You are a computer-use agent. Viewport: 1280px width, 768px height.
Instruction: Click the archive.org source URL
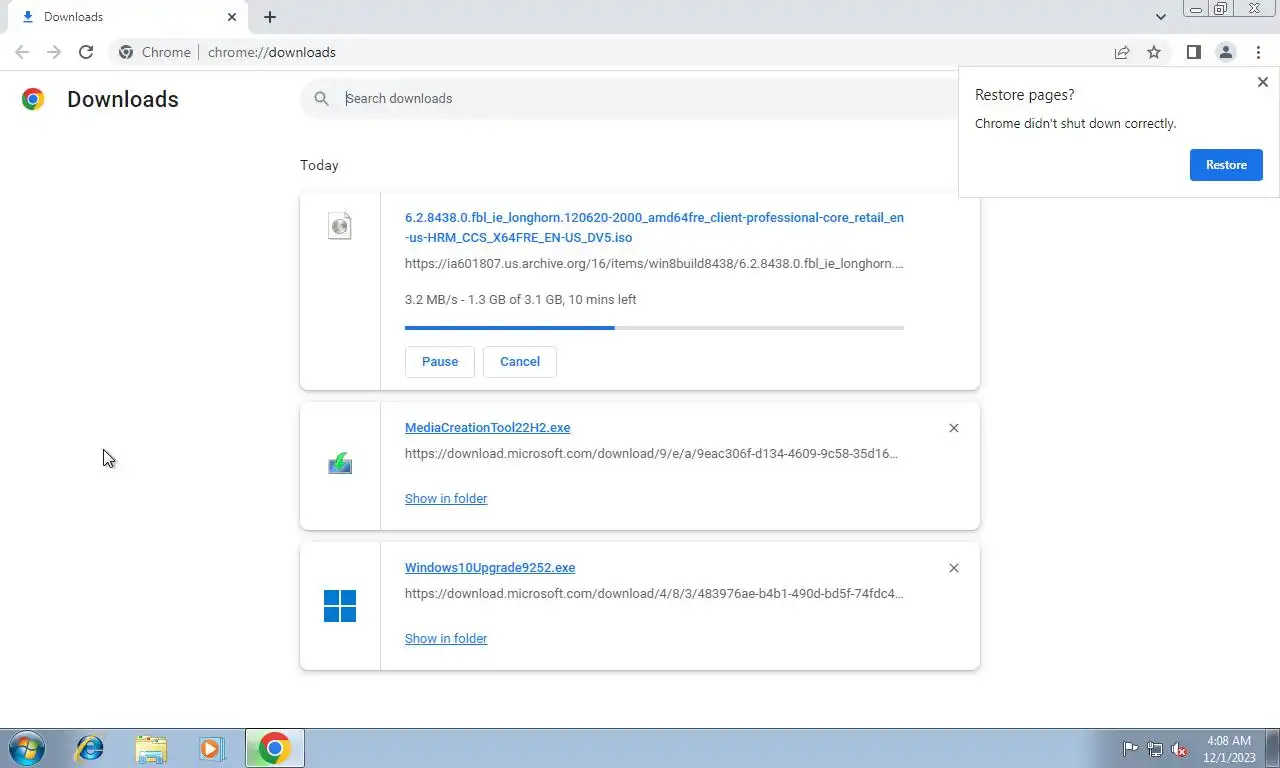[x=654, y=264]
